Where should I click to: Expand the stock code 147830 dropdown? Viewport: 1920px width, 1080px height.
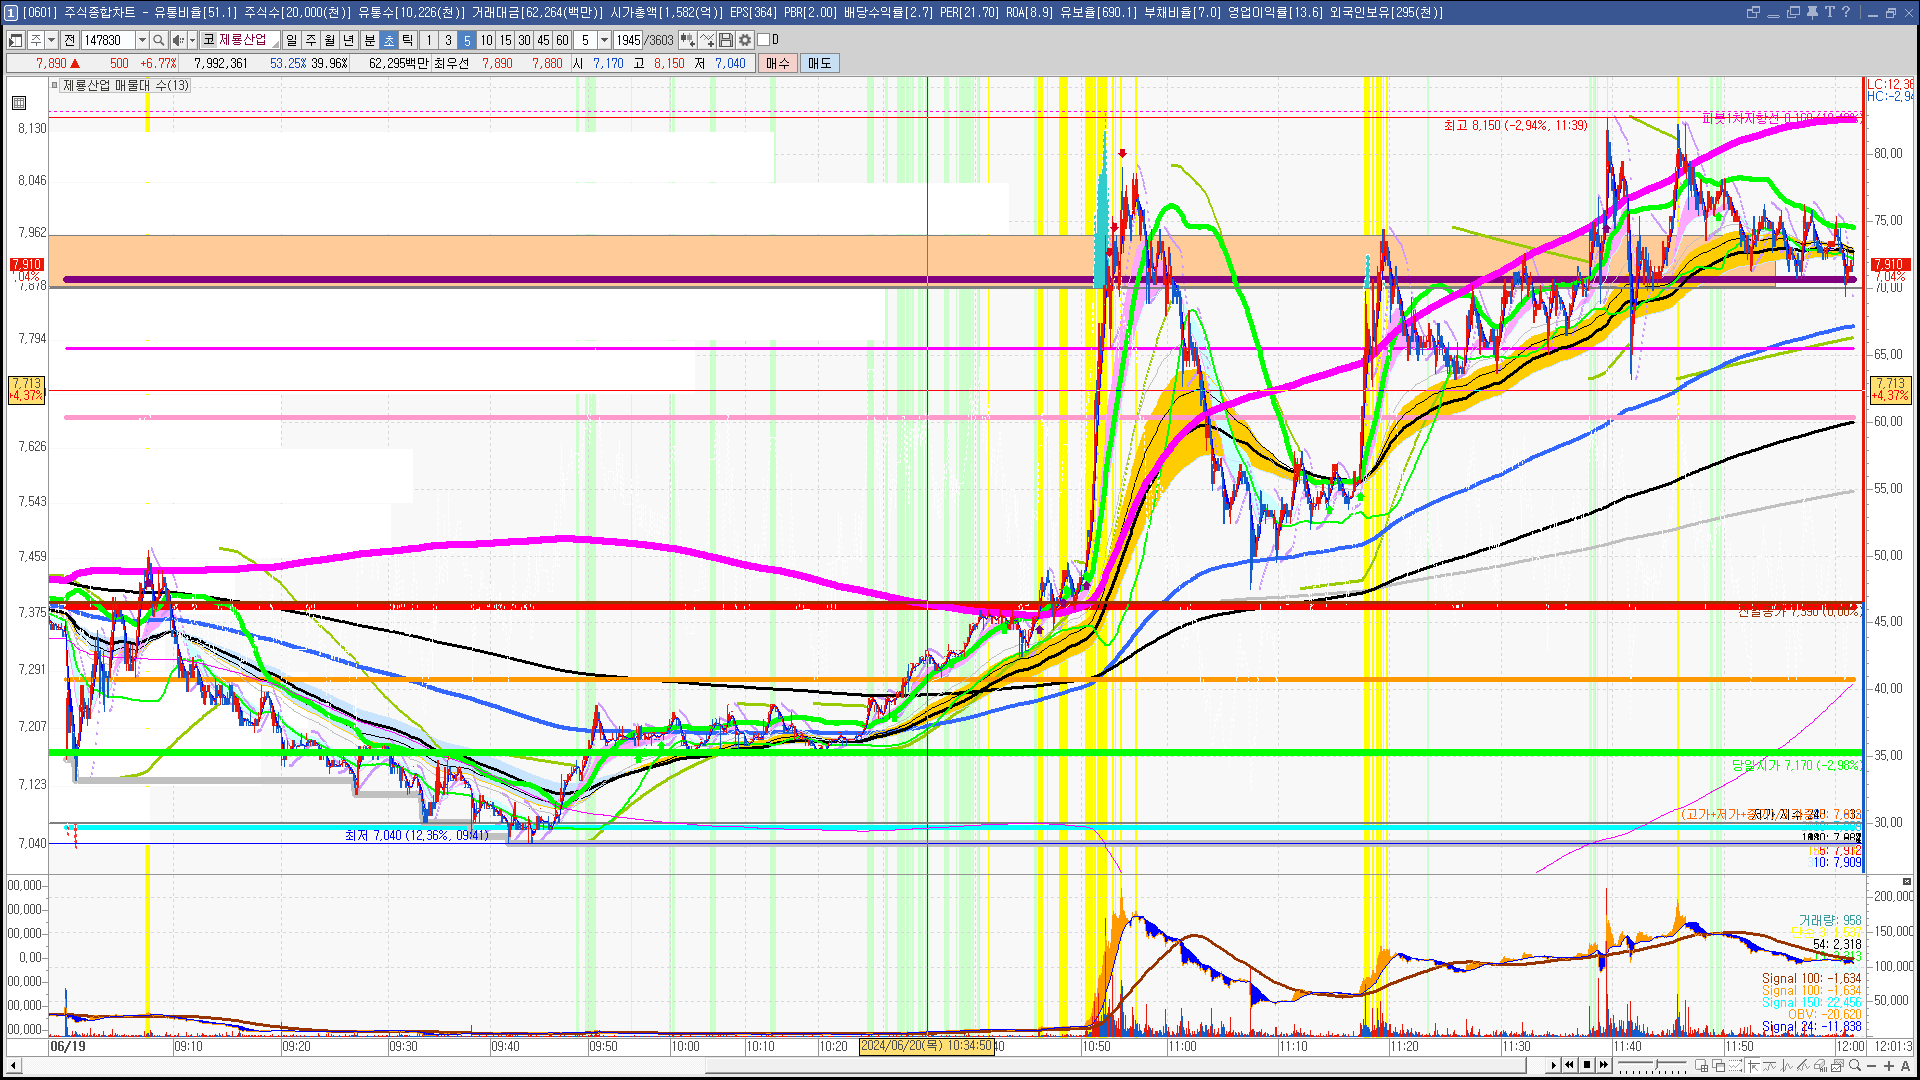pyautogui.click(x=142, y=40)
